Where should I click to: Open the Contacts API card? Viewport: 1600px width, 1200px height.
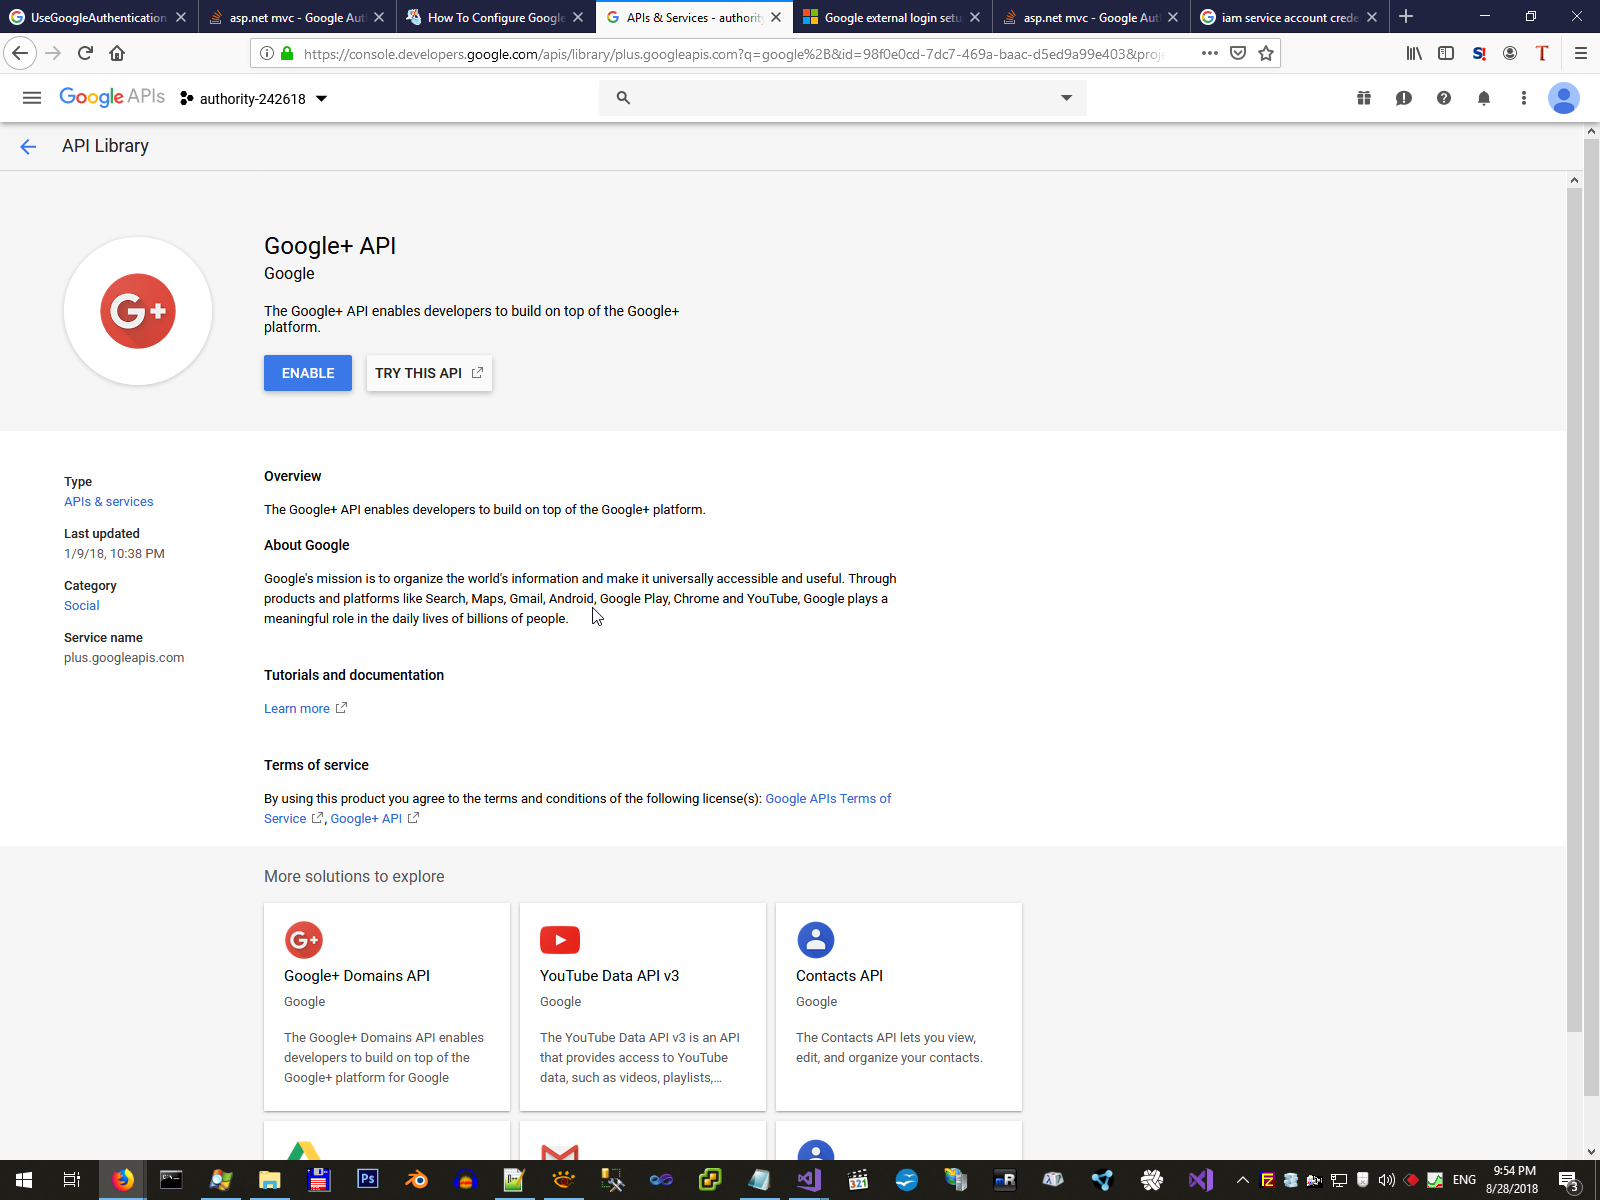pos(899,1007)
